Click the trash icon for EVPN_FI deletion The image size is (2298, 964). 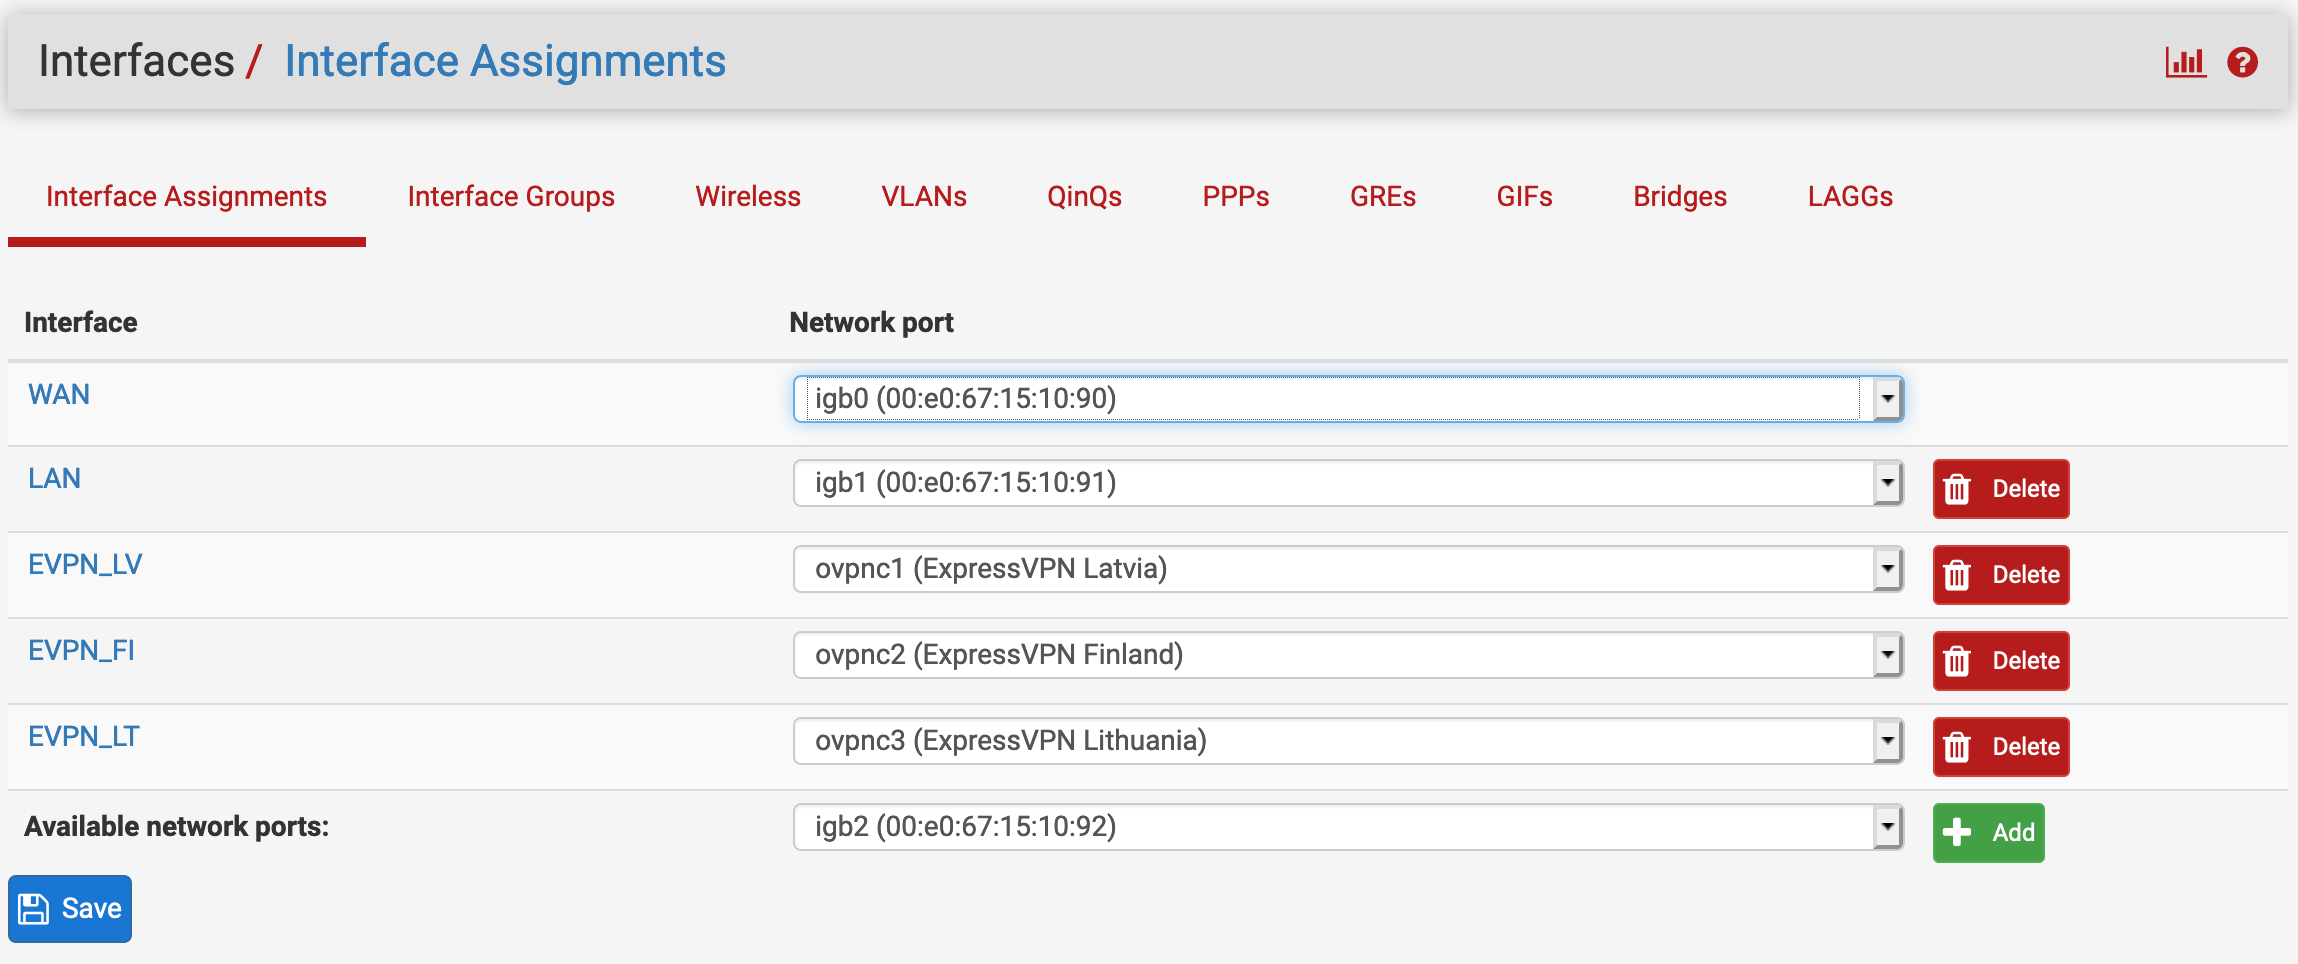click(1957, 661)
